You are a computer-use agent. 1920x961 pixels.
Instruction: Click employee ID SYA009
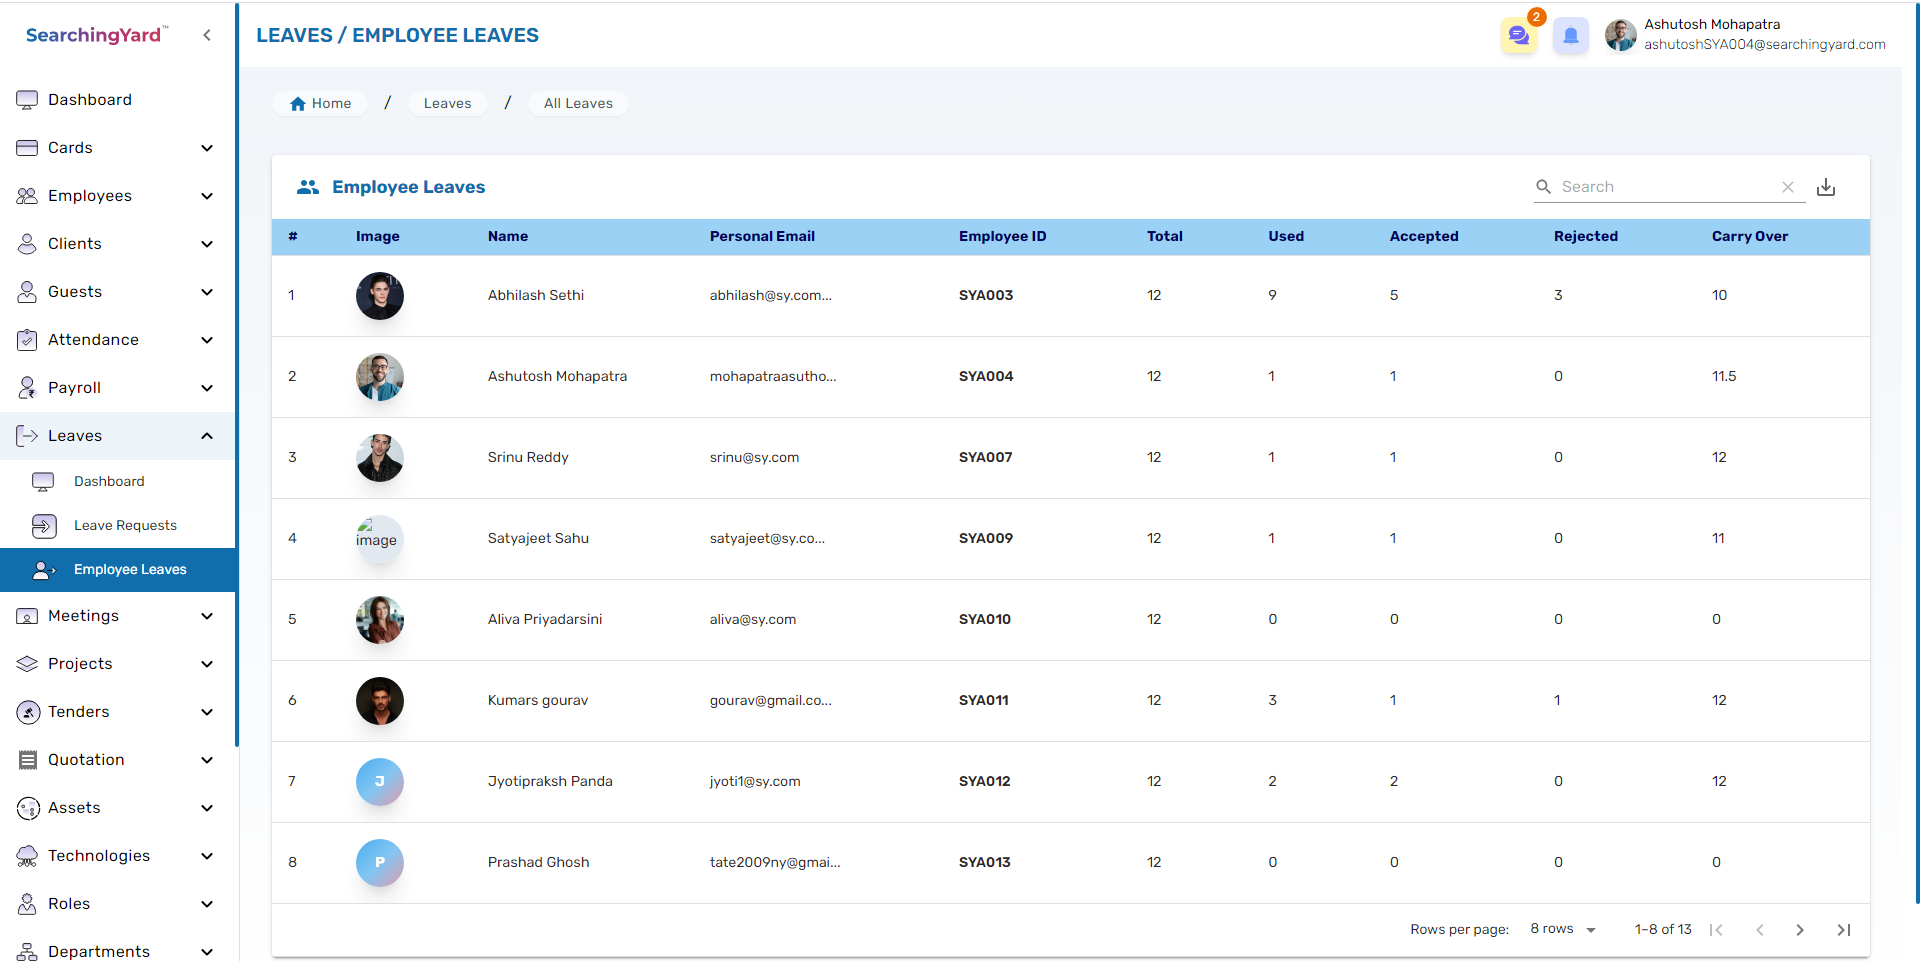[x=986, y=539]
